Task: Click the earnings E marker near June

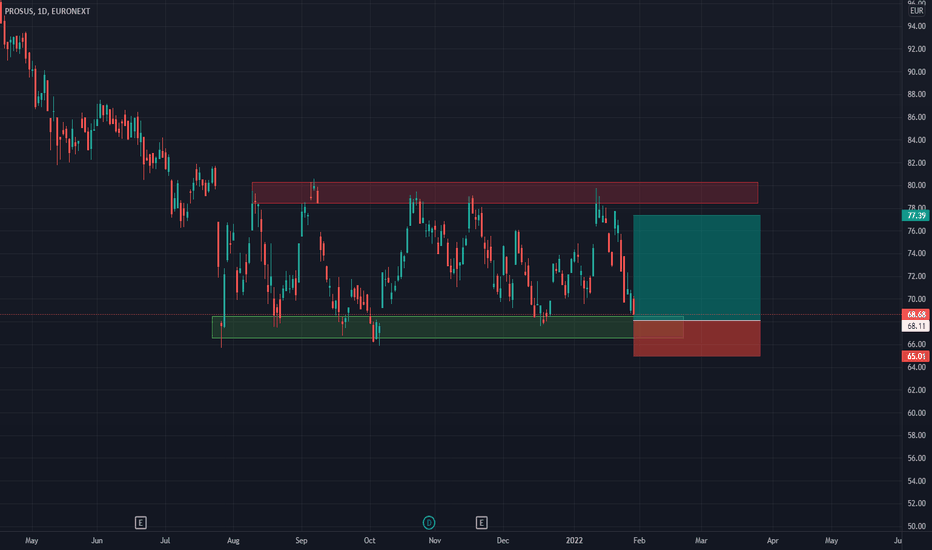Action: tap(140, 523)
